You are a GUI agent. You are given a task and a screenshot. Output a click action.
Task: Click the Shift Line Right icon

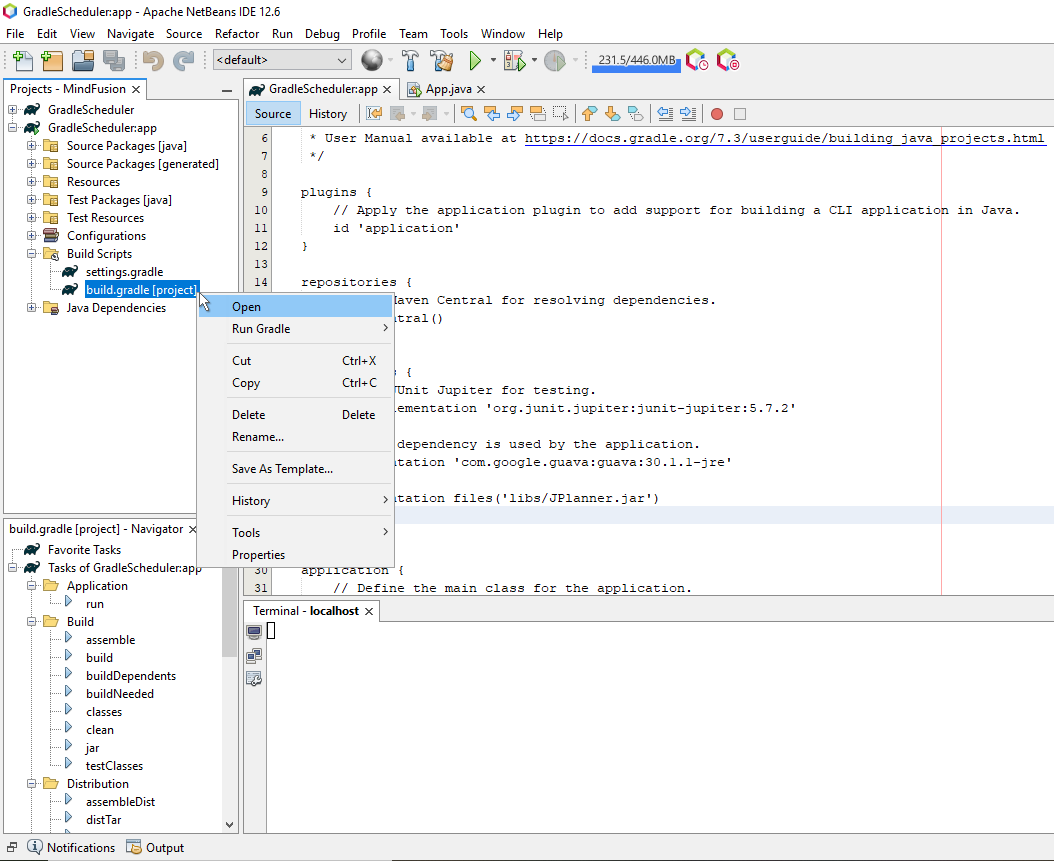(x=687, y=113)
